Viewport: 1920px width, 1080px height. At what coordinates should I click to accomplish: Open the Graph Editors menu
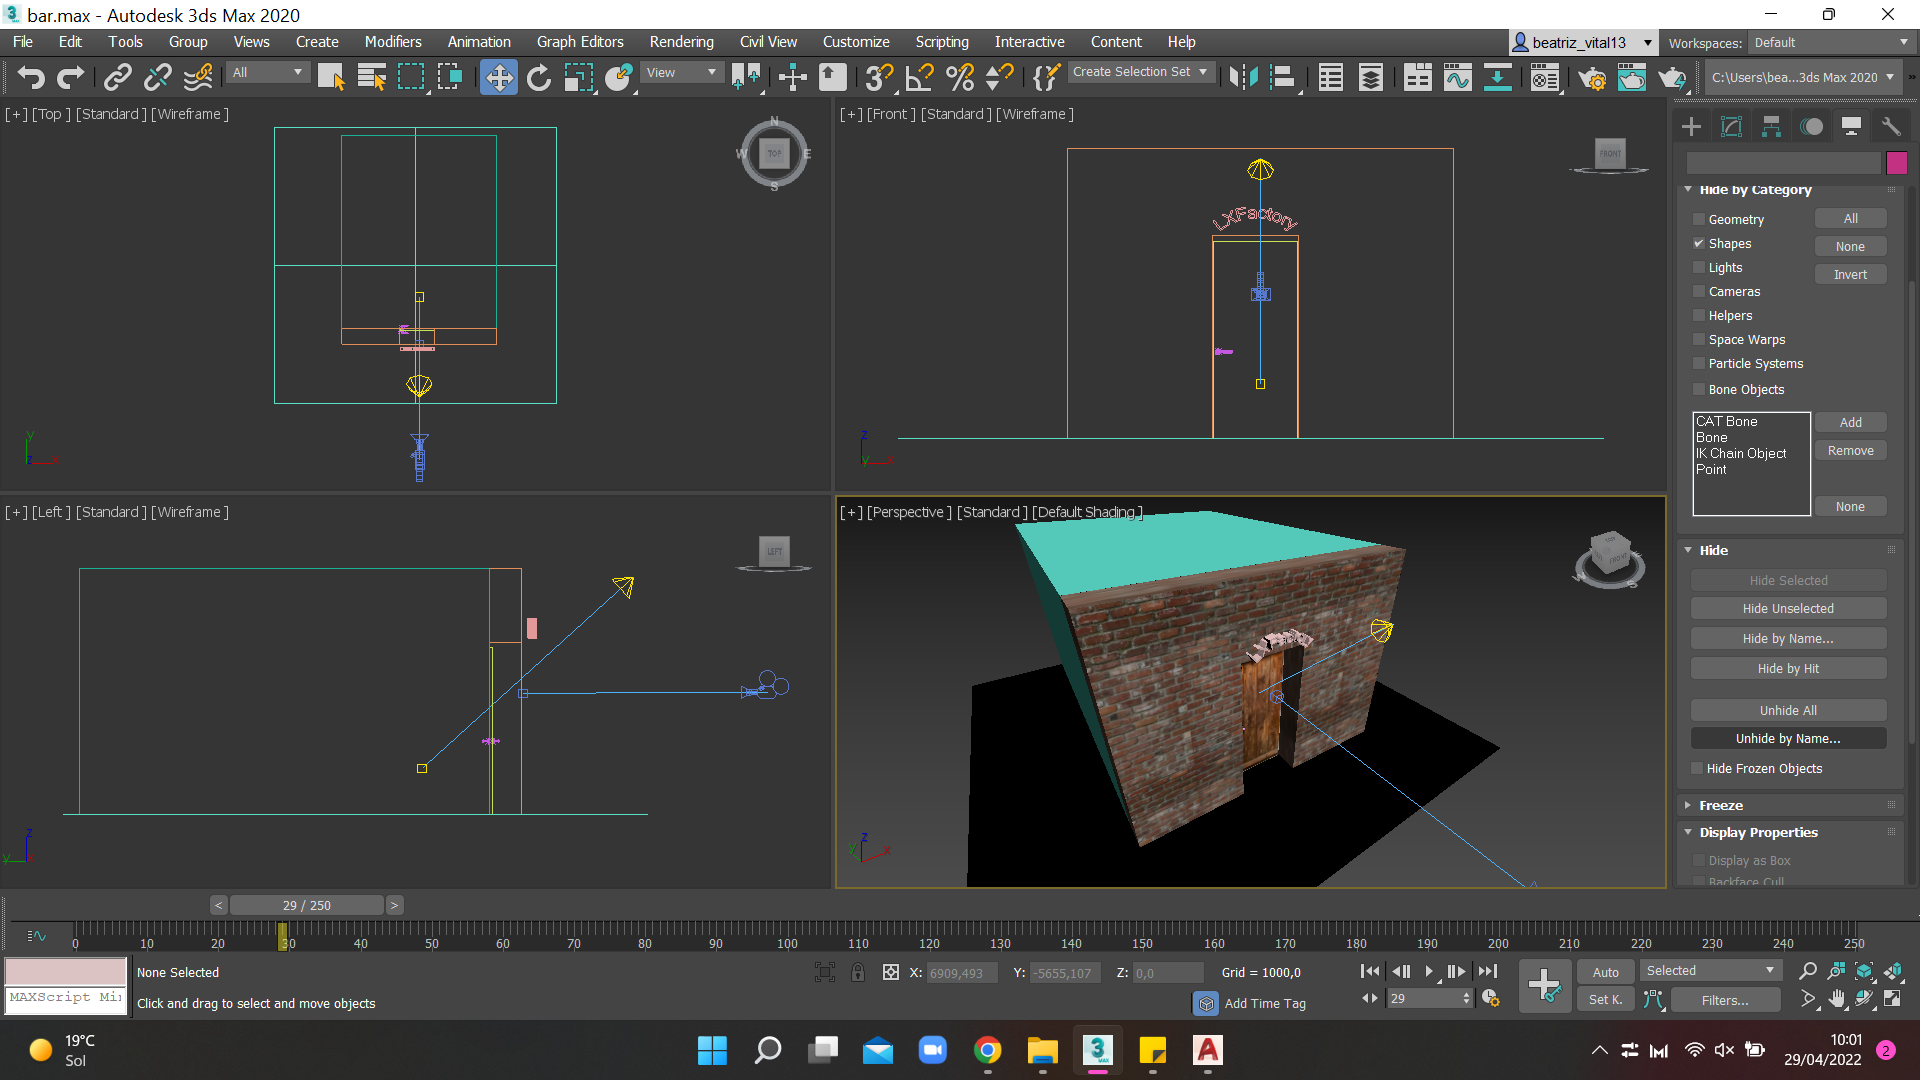pyautogui.click(x=580, y=42)
